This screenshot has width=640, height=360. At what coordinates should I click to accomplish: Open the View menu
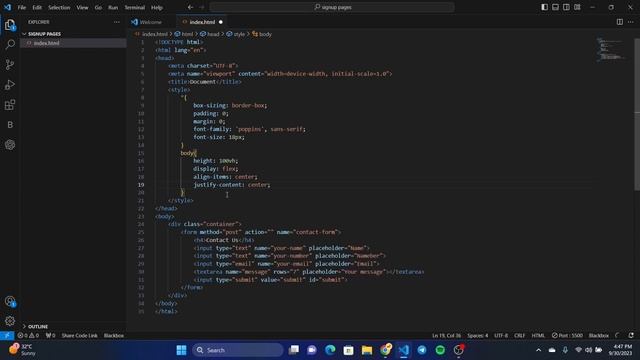(82, 7)
